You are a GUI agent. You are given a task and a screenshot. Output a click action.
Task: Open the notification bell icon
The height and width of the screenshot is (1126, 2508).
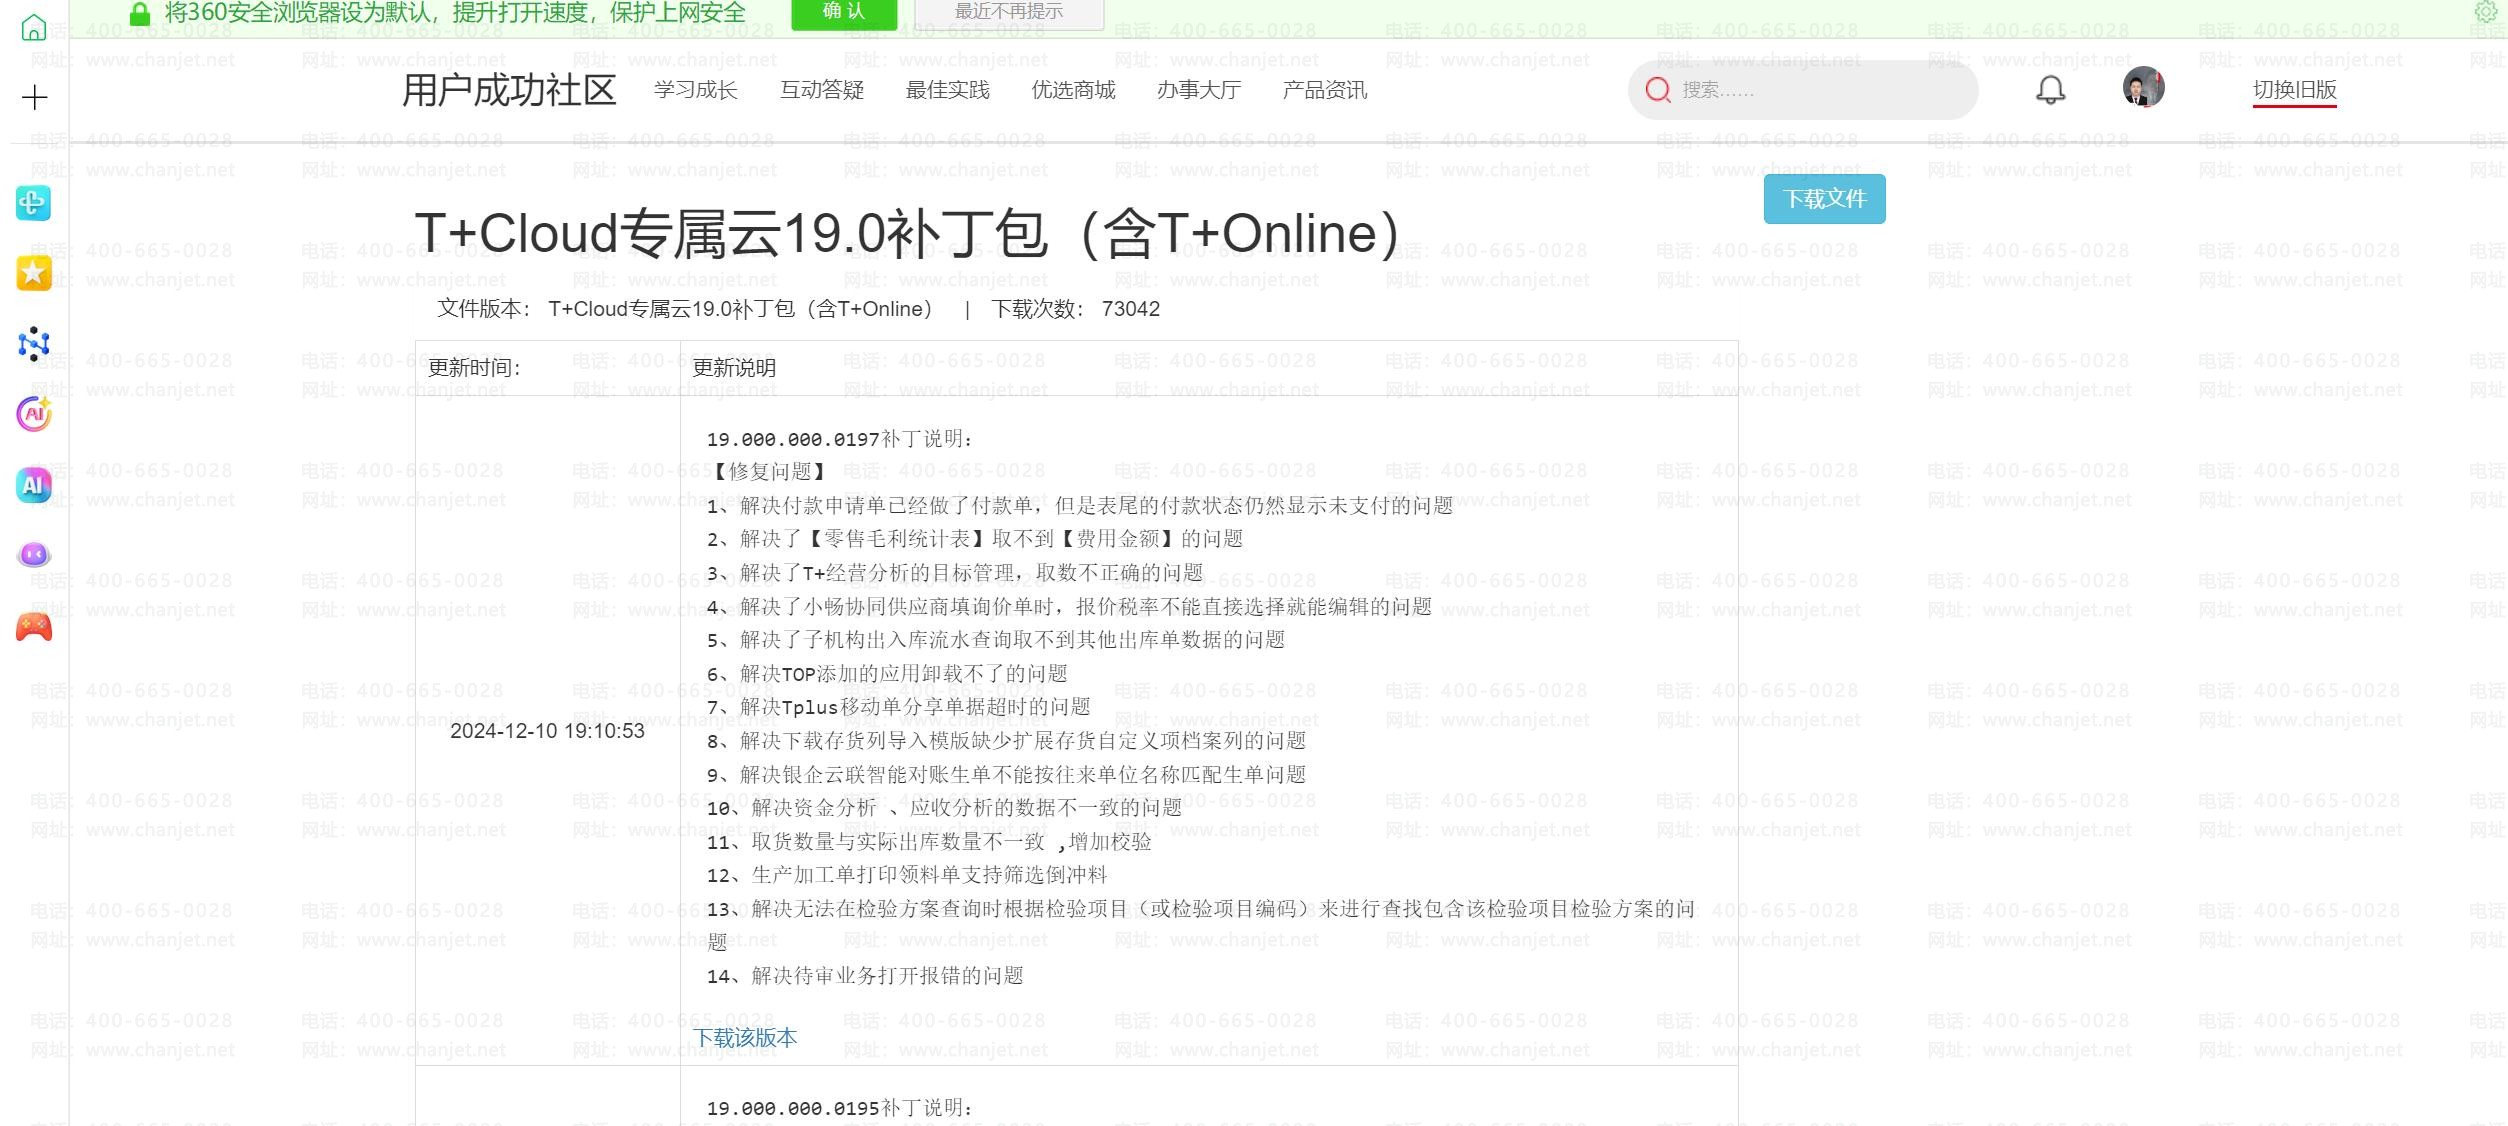coord(2050,90)
